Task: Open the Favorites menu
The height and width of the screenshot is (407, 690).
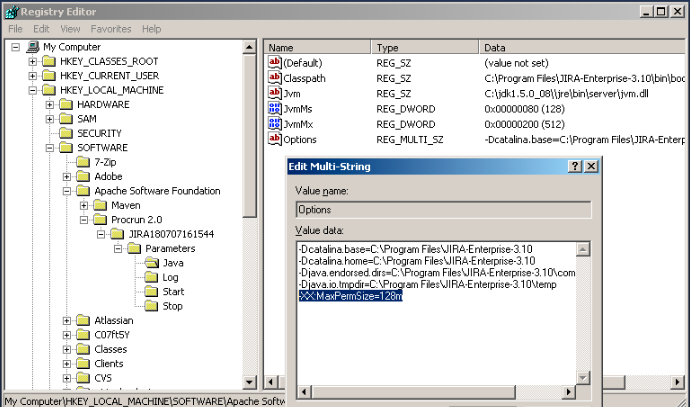Action: coord(110,29)
